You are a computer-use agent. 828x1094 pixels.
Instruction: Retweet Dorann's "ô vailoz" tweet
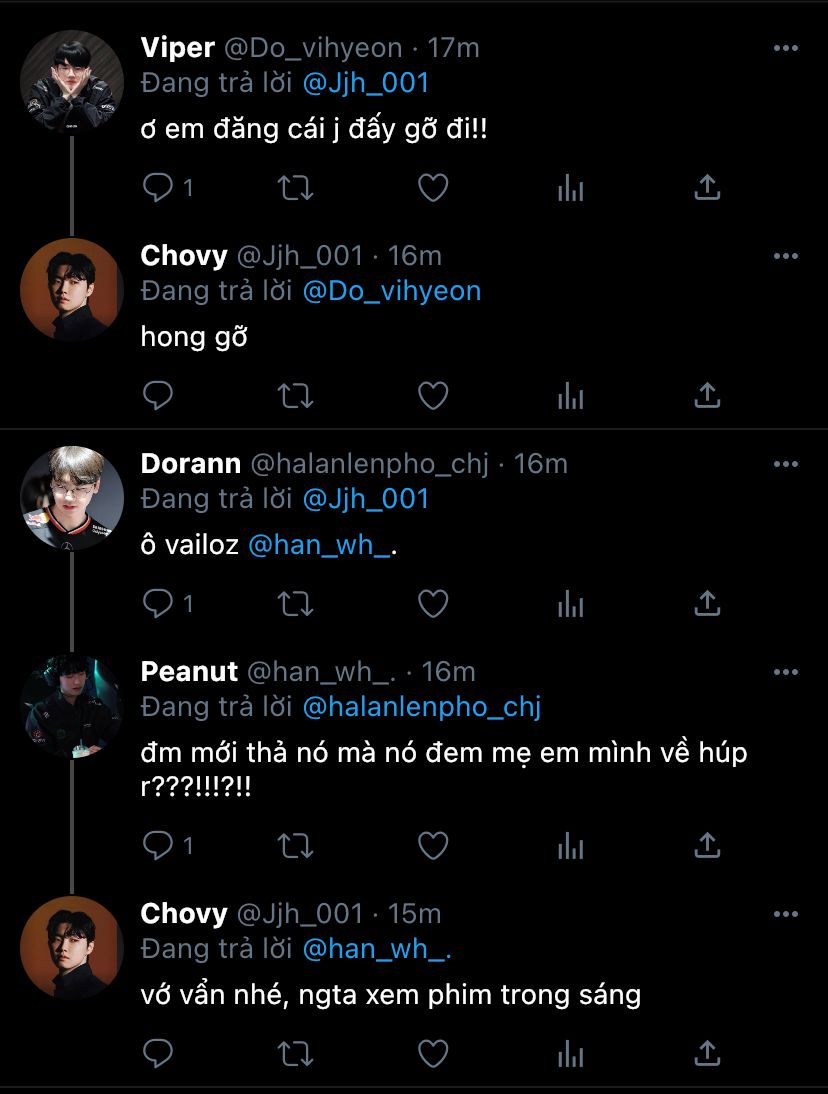(x=295, y=603)
